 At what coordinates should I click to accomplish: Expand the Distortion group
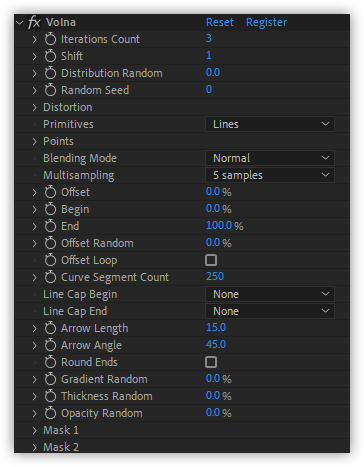[x=35, y=107]
